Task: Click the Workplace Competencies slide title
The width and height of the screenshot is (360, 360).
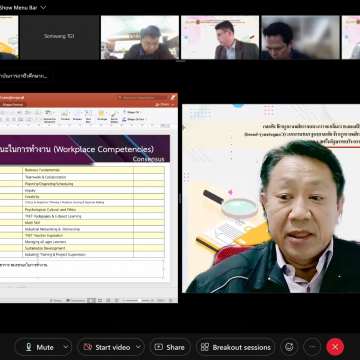Action: tap(77, 149)
